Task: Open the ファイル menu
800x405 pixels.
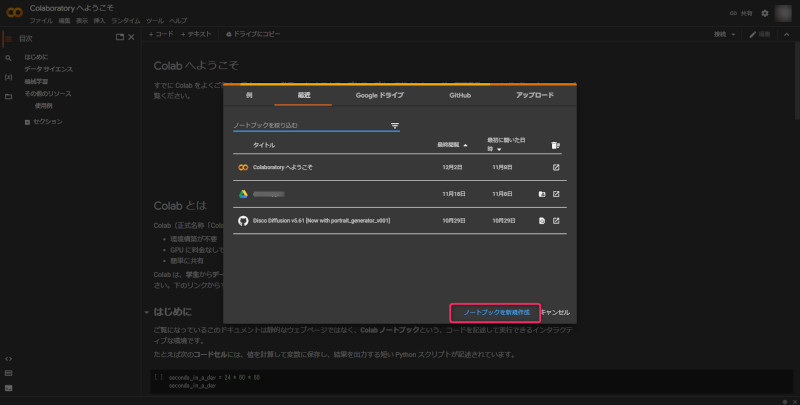Action: [x=41, y=21]
